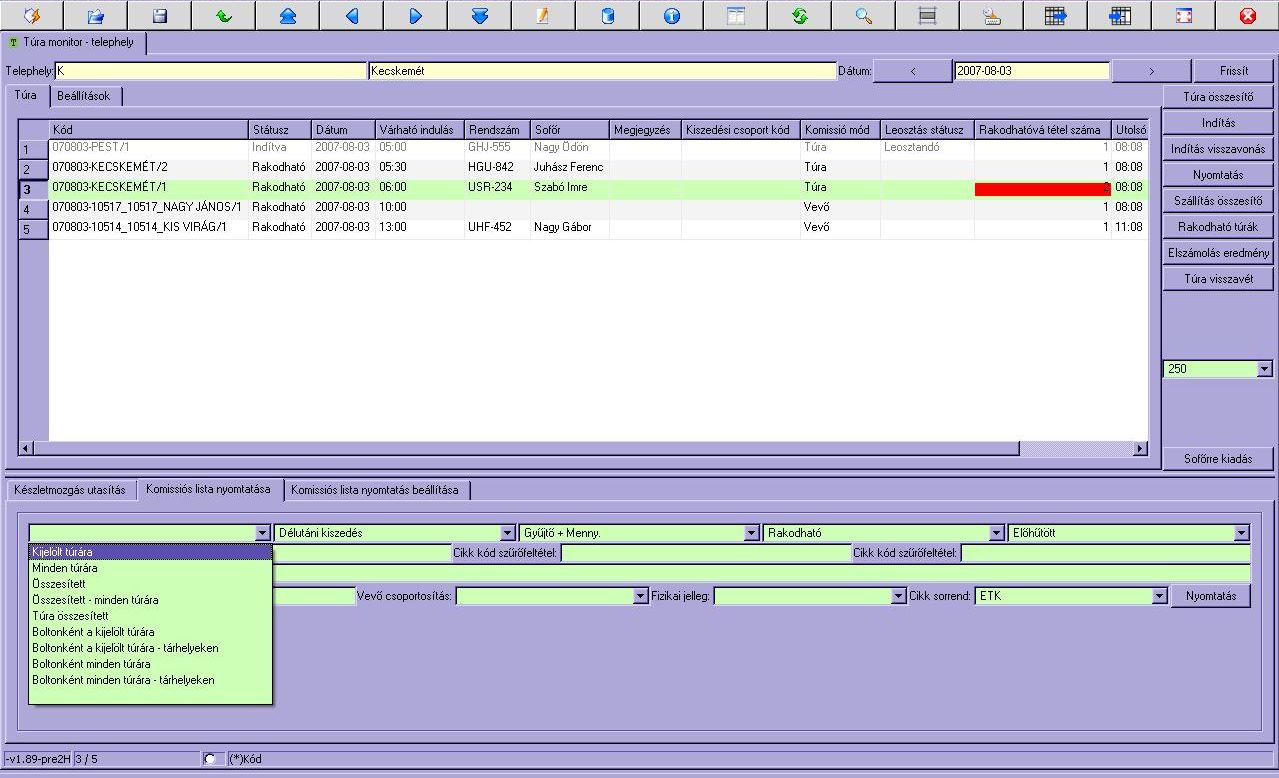
Task: Expand the 'Délutáni kiszedés' dropdown
Action: pyautogui.click(x=507, y=534)
